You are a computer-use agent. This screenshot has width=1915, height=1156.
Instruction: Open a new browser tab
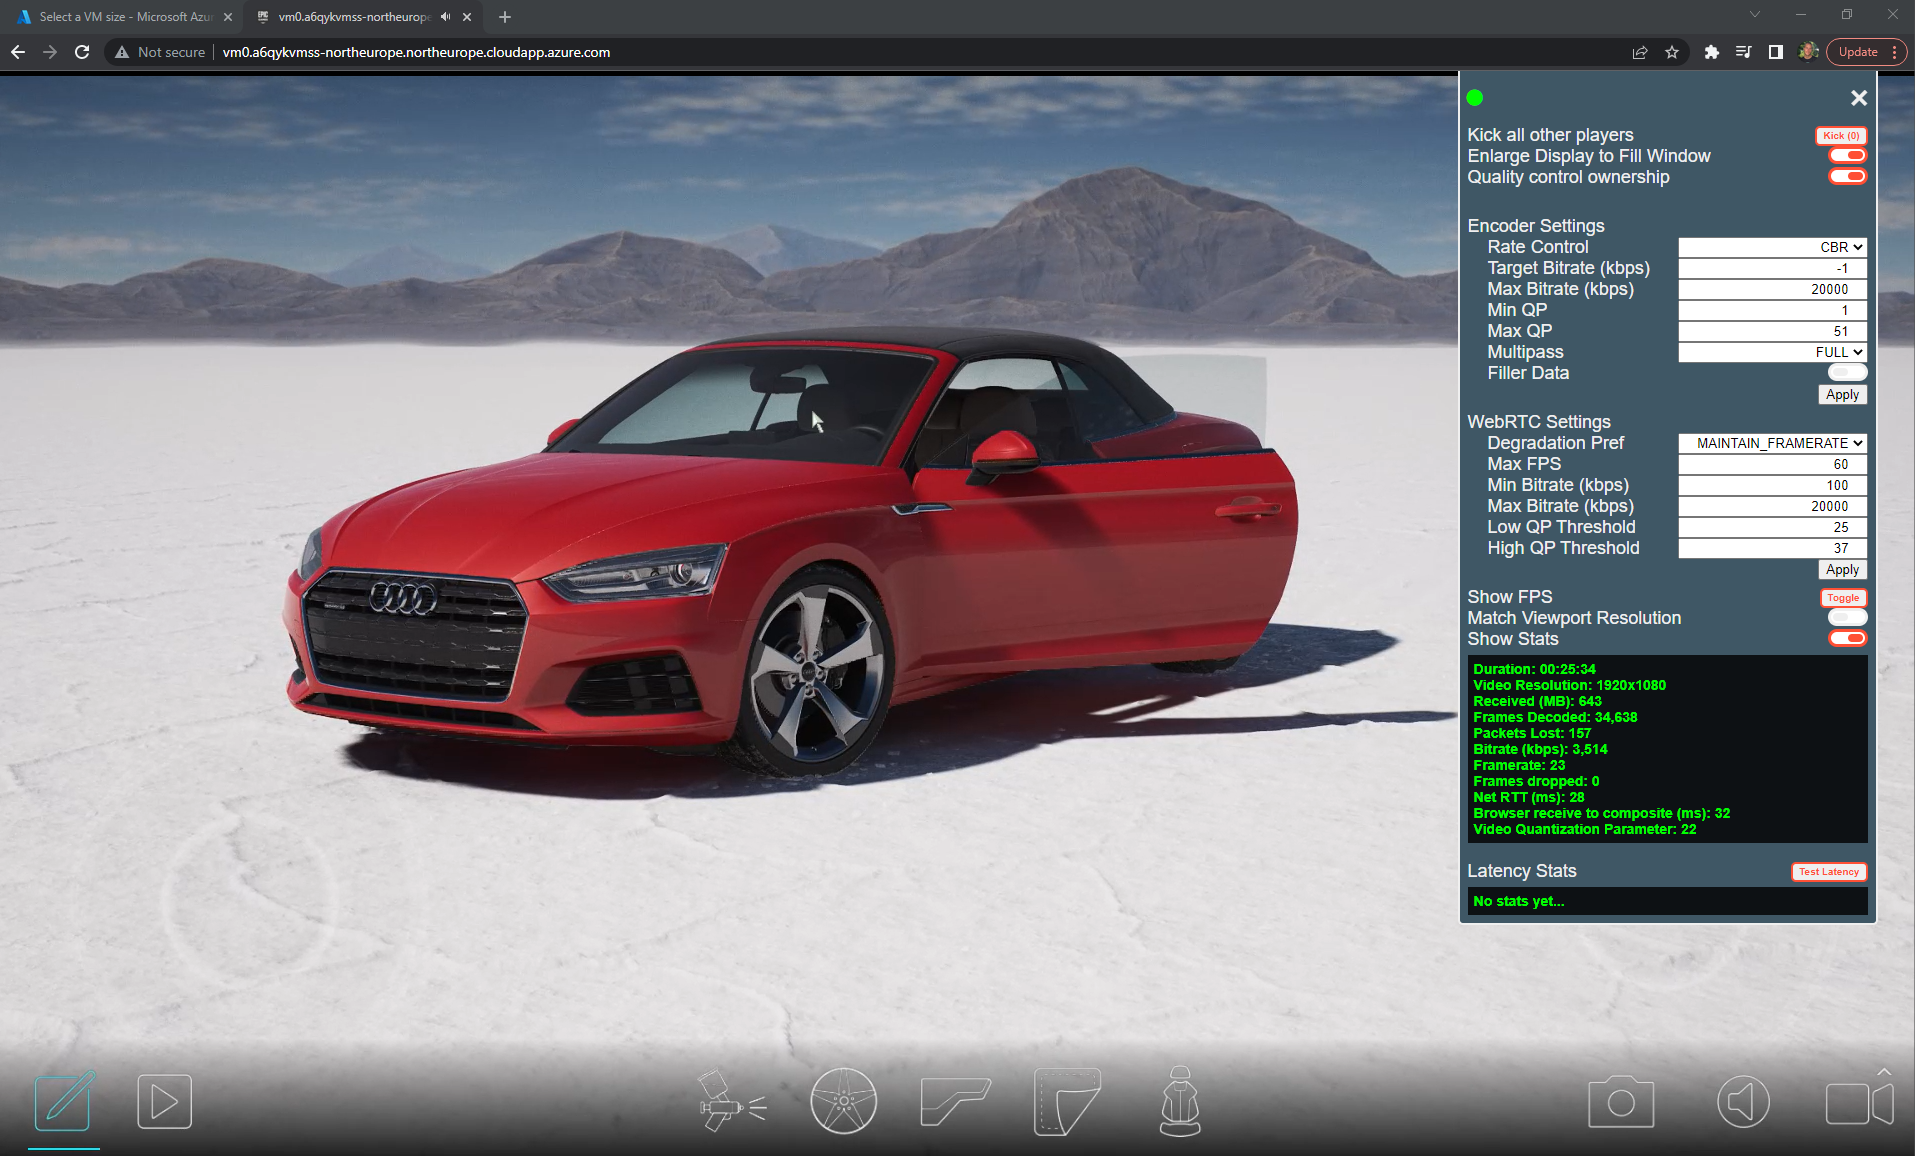(505, 17)
